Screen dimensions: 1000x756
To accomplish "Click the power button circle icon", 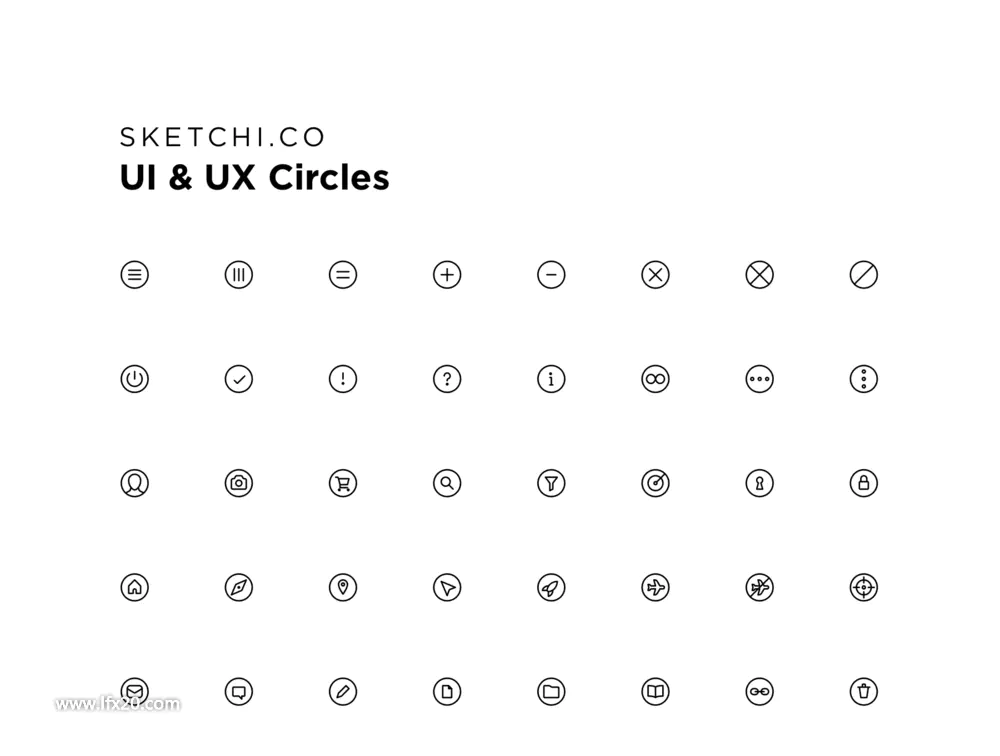I will [x=135, y=379].
